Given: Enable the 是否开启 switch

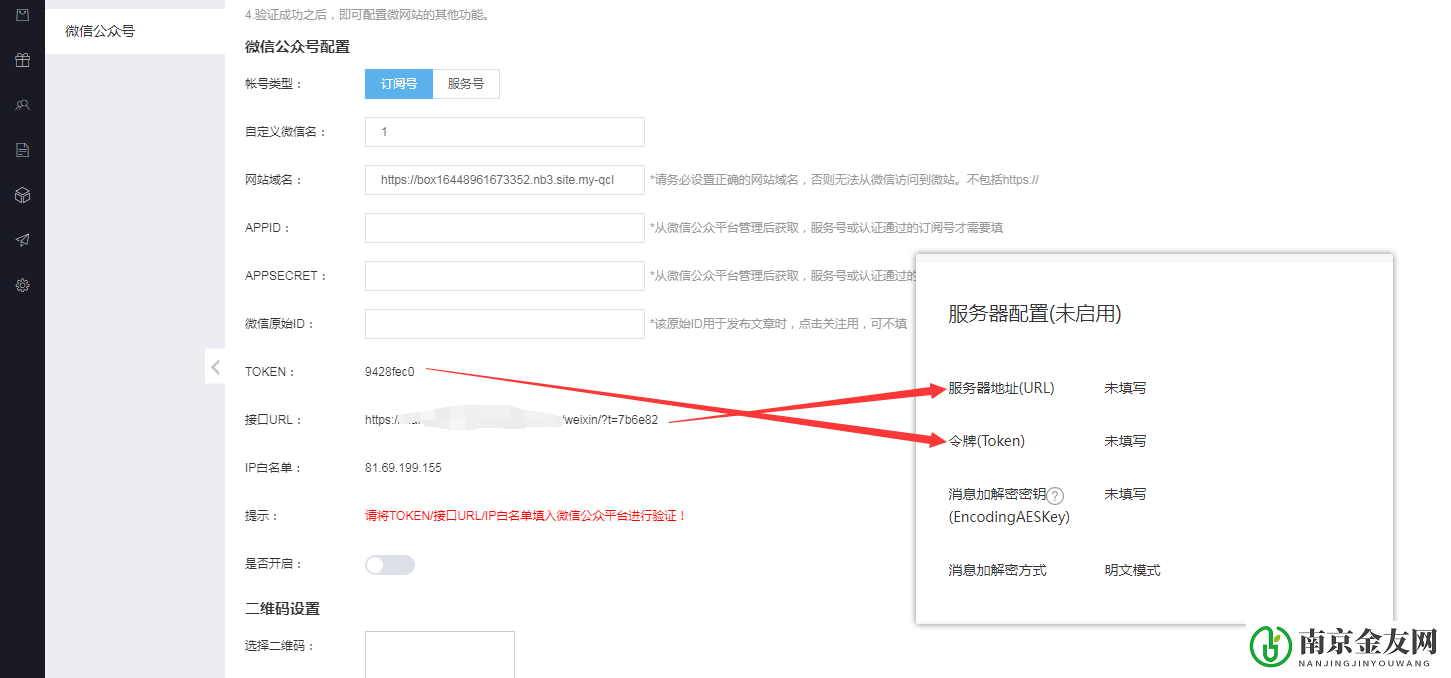Looking at the screenshot, I should [x=389, y=564].
